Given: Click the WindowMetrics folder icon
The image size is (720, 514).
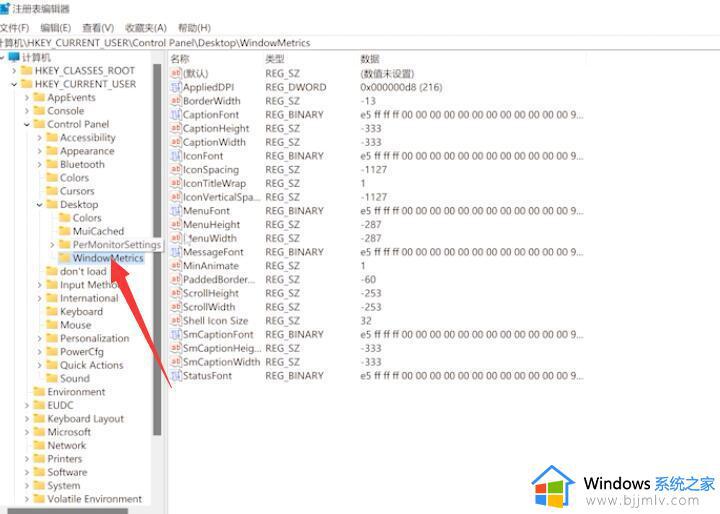Looking at the screenshot, I should tap(65, 258).
